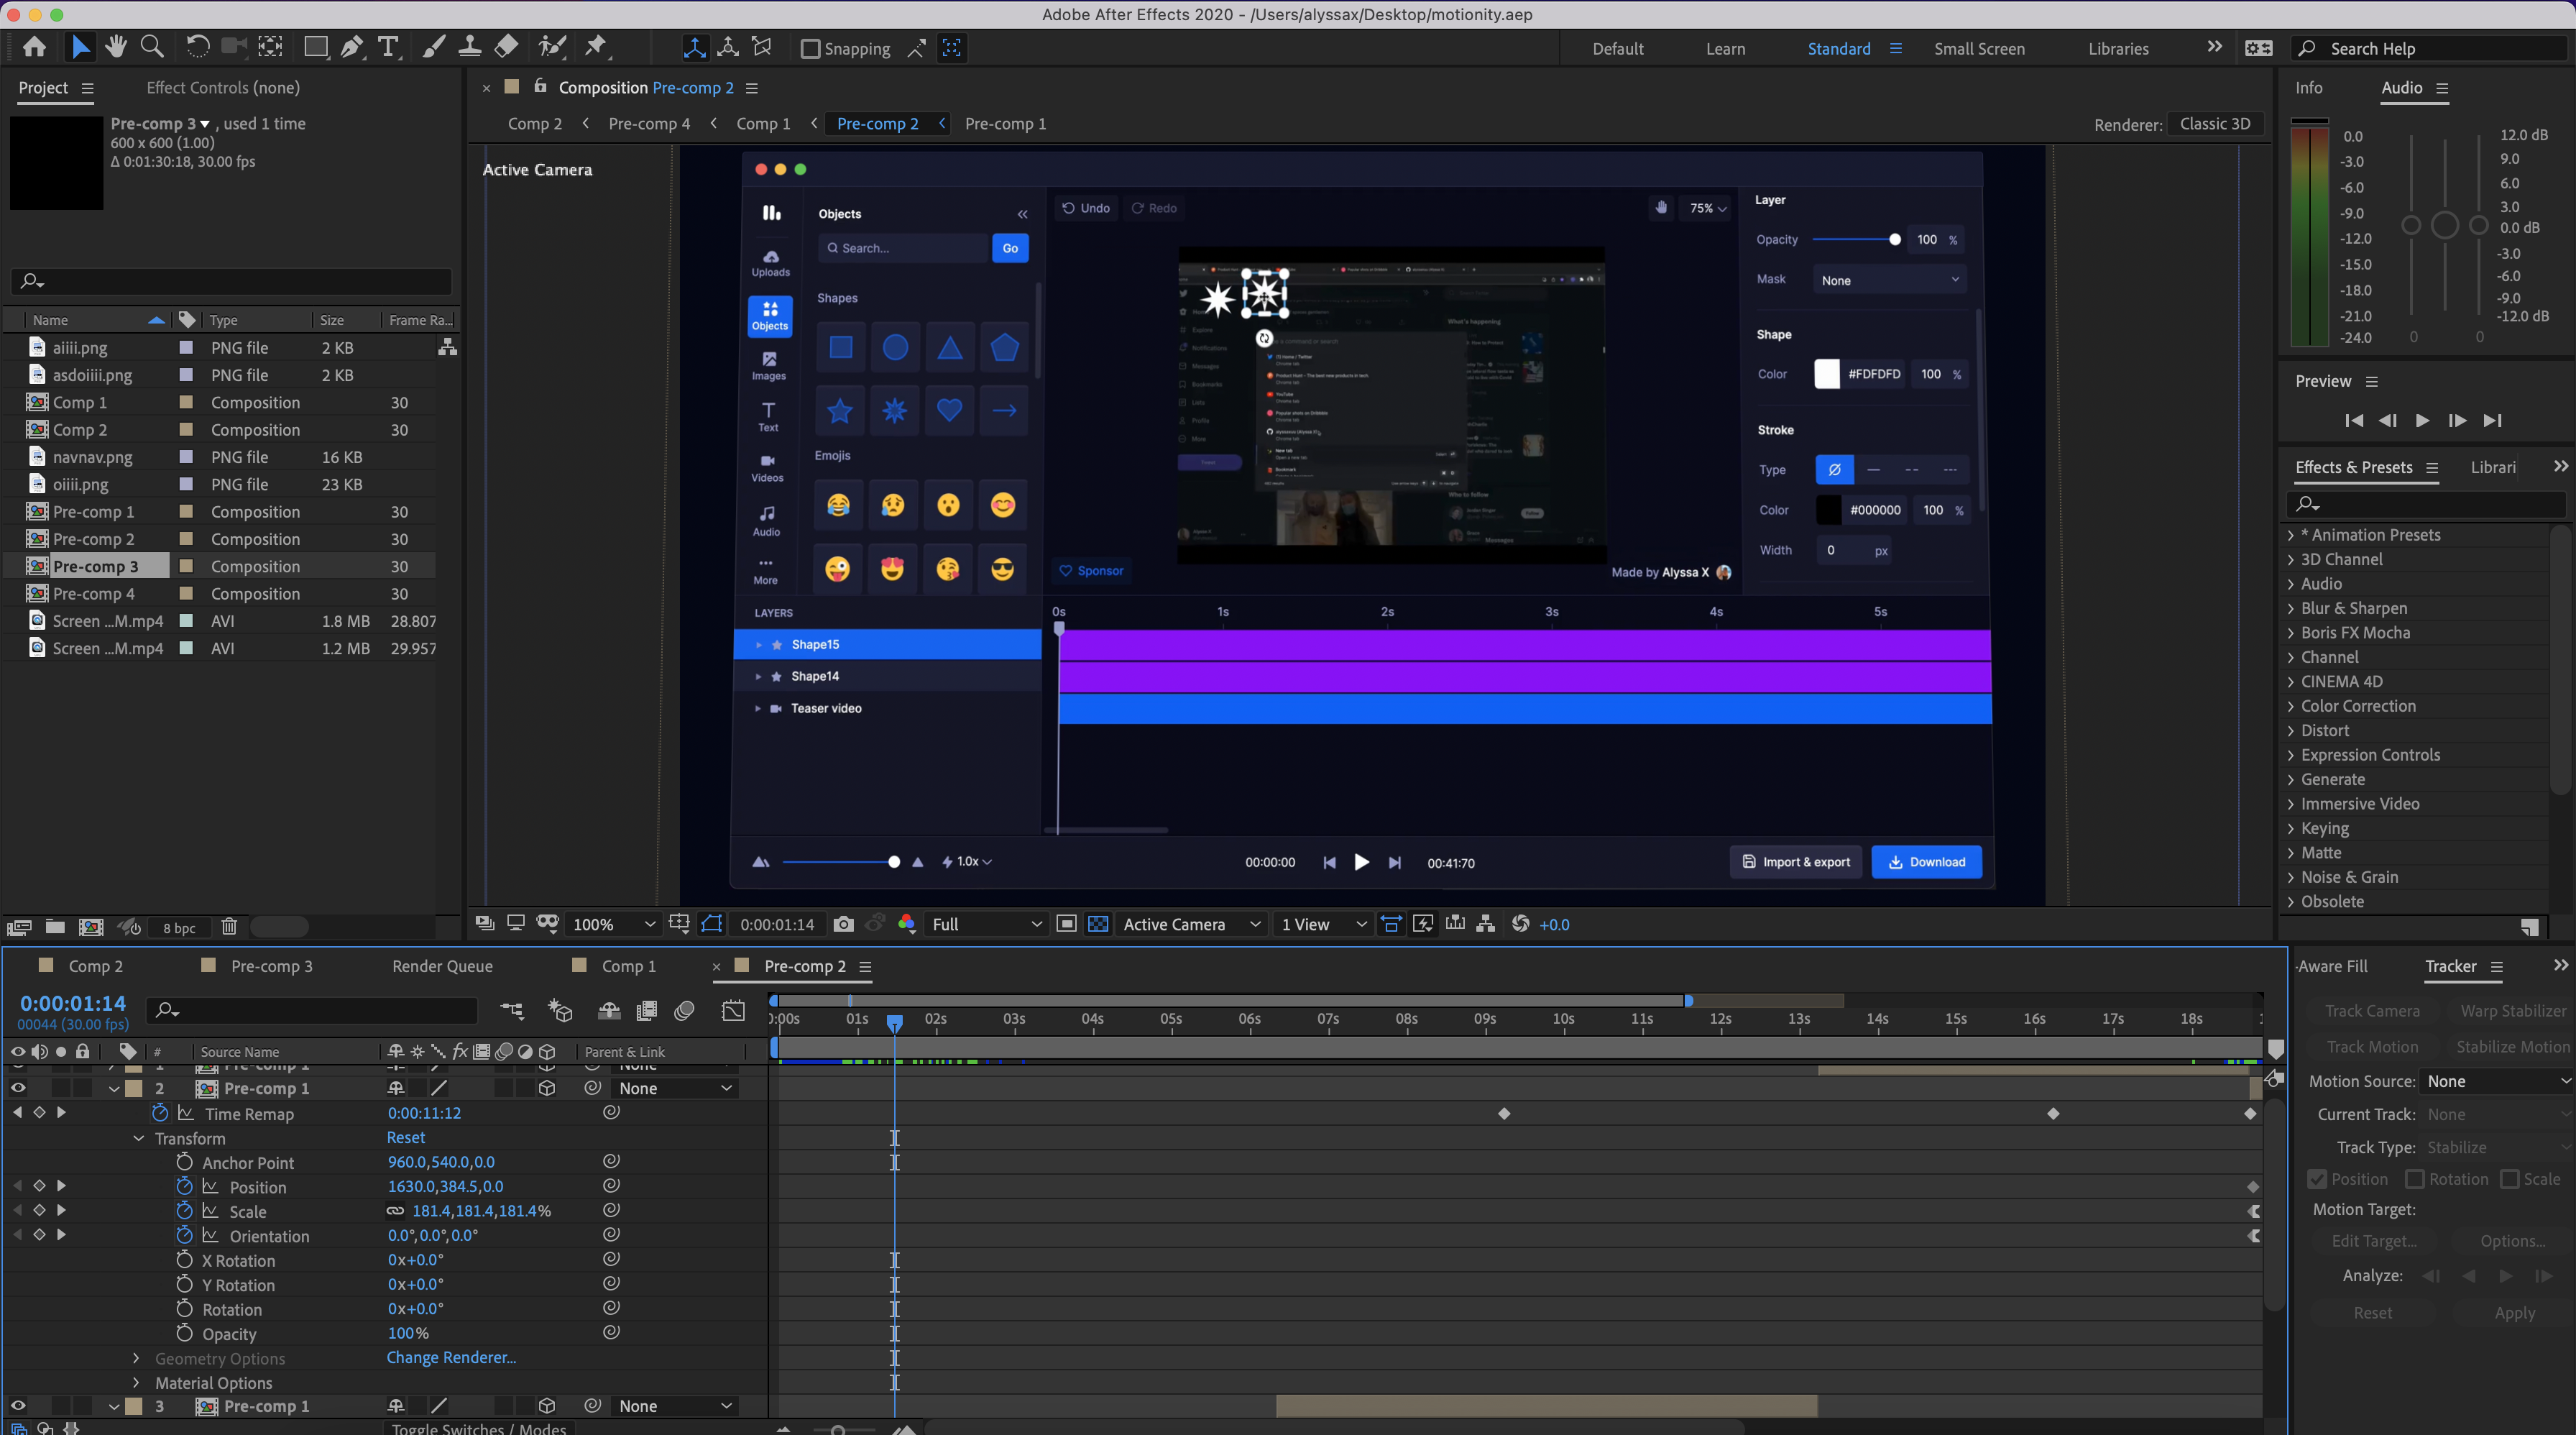
Task: Switch to the Render Queue tab
Action: 442,966
